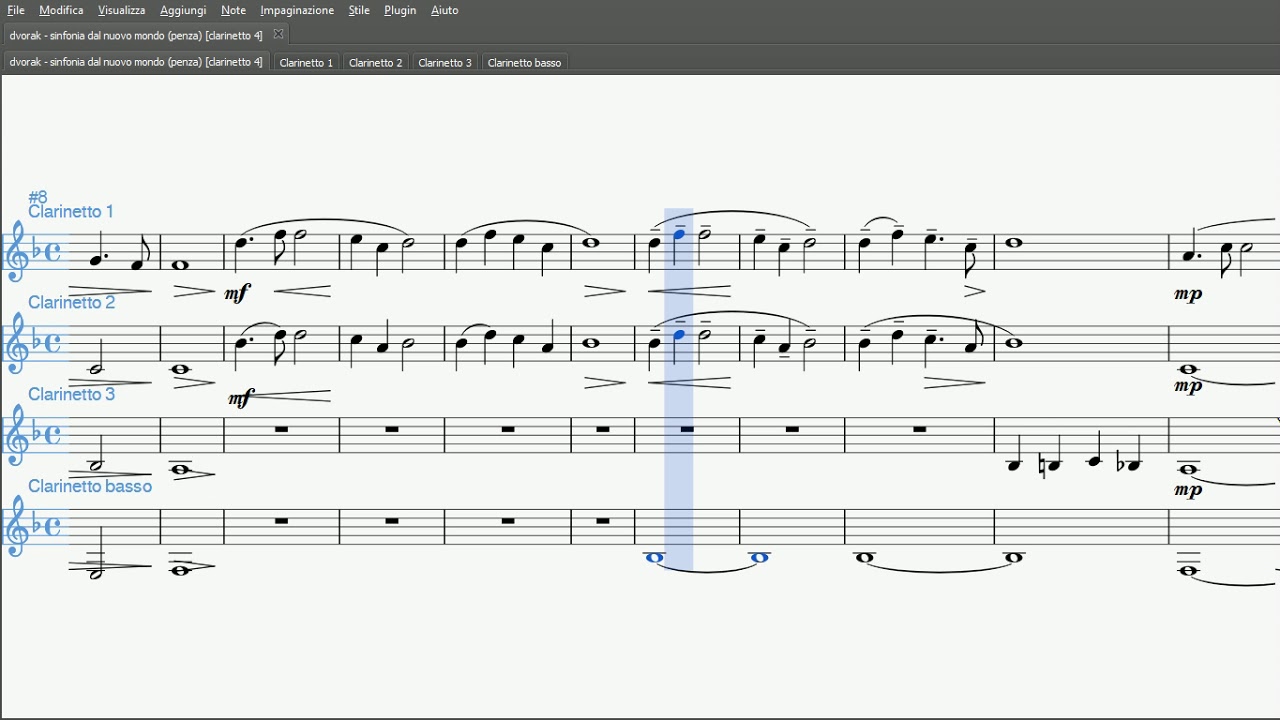The height and width of the screenshot is (720, 1280).
Task: Switch to the Clarinetto basso part tab
Action: [524, 62]
